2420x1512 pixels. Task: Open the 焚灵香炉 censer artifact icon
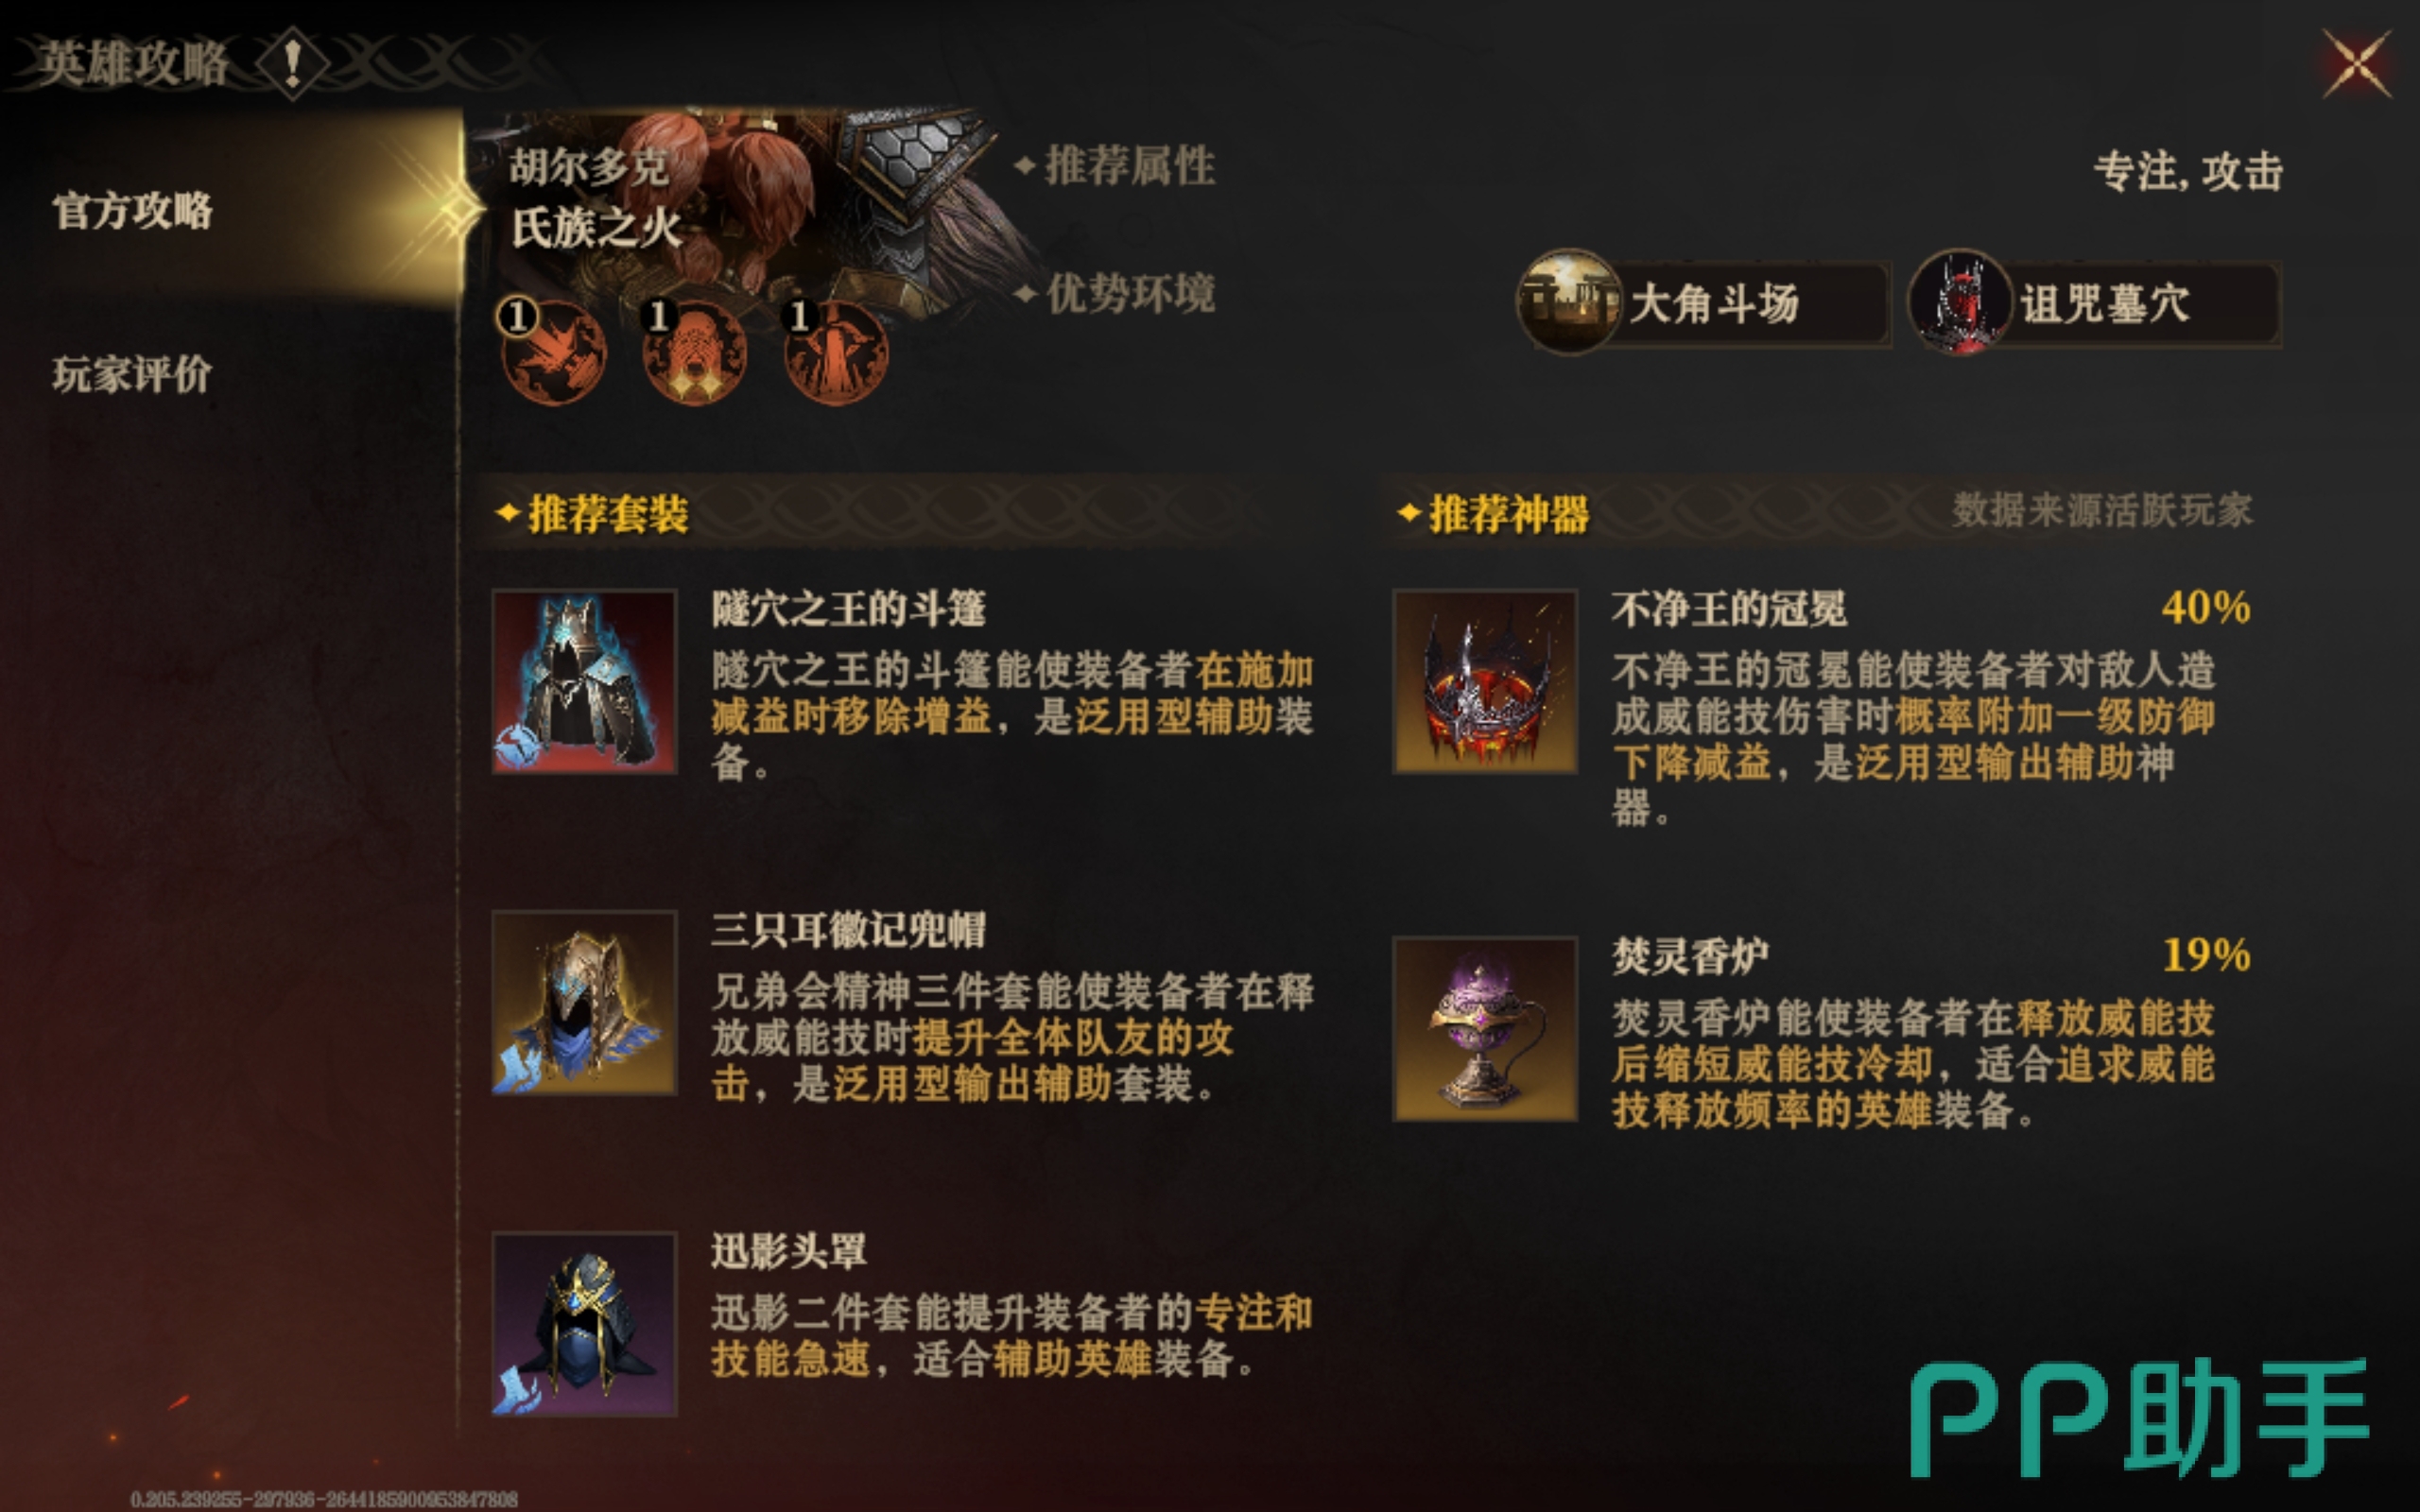[x=1485, y=1028]
